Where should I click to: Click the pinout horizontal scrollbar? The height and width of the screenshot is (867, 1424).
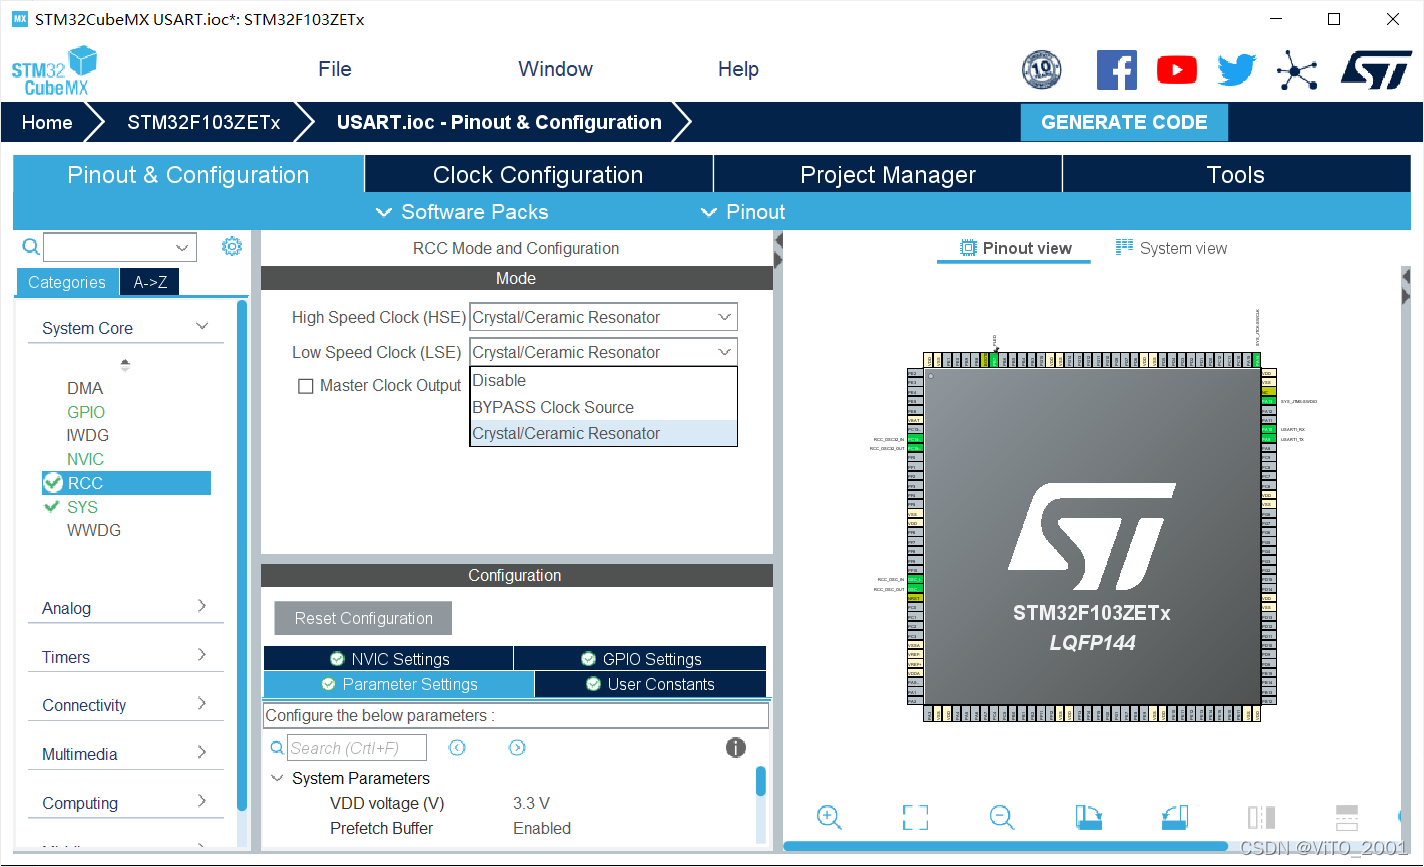coord(1005,846)
